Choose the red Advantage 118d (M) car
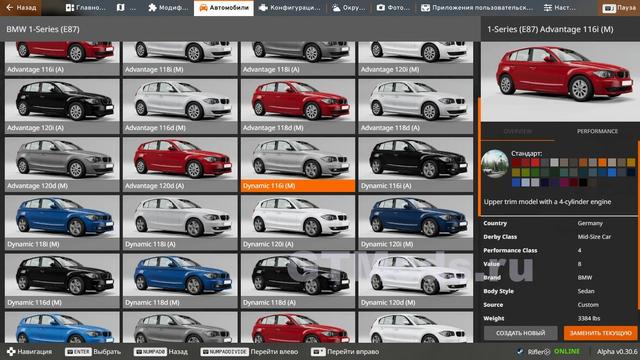Image resolution: width=640 pixels, height=360 pixels. point(298,106)
